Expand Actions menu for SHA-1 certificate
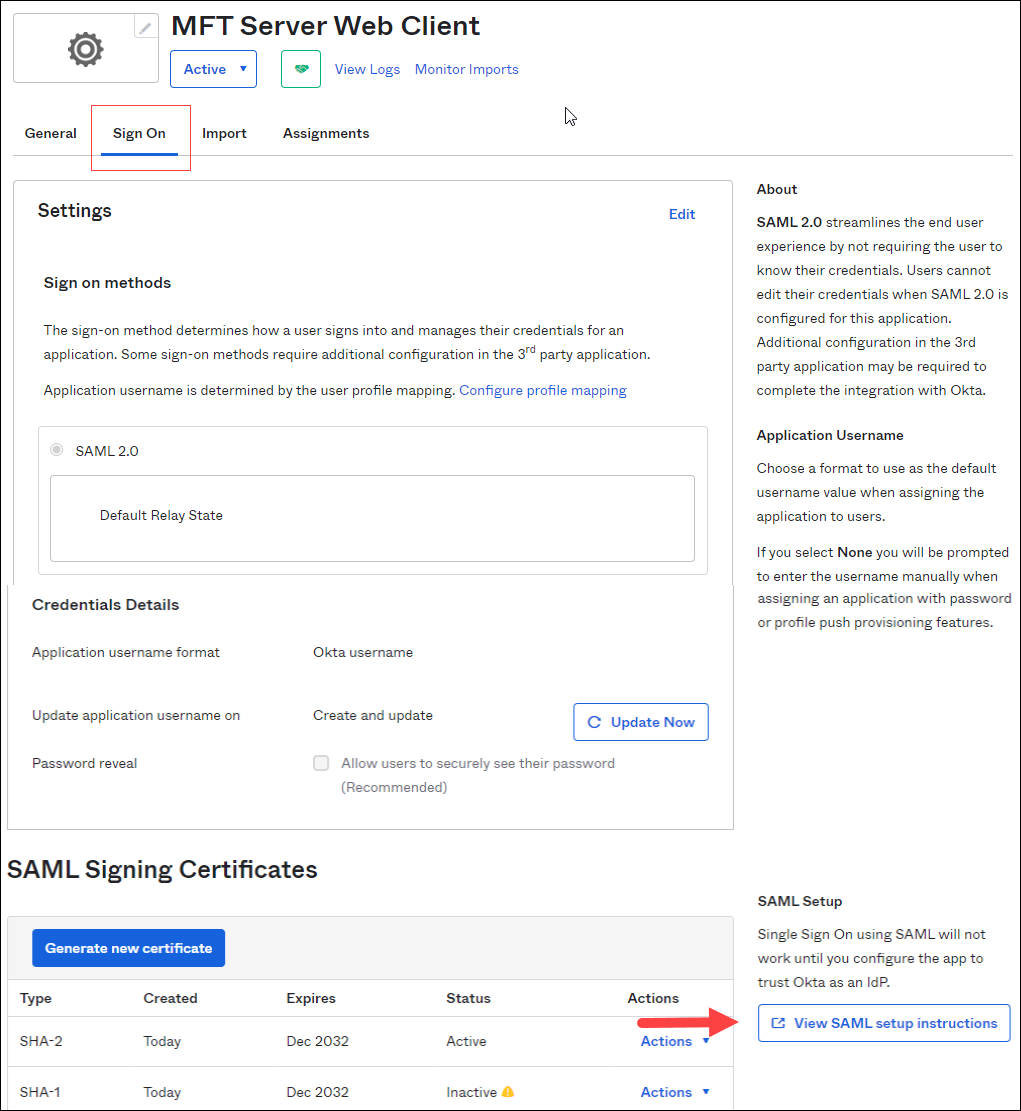1021x1111 pixels. [675, 1092]
